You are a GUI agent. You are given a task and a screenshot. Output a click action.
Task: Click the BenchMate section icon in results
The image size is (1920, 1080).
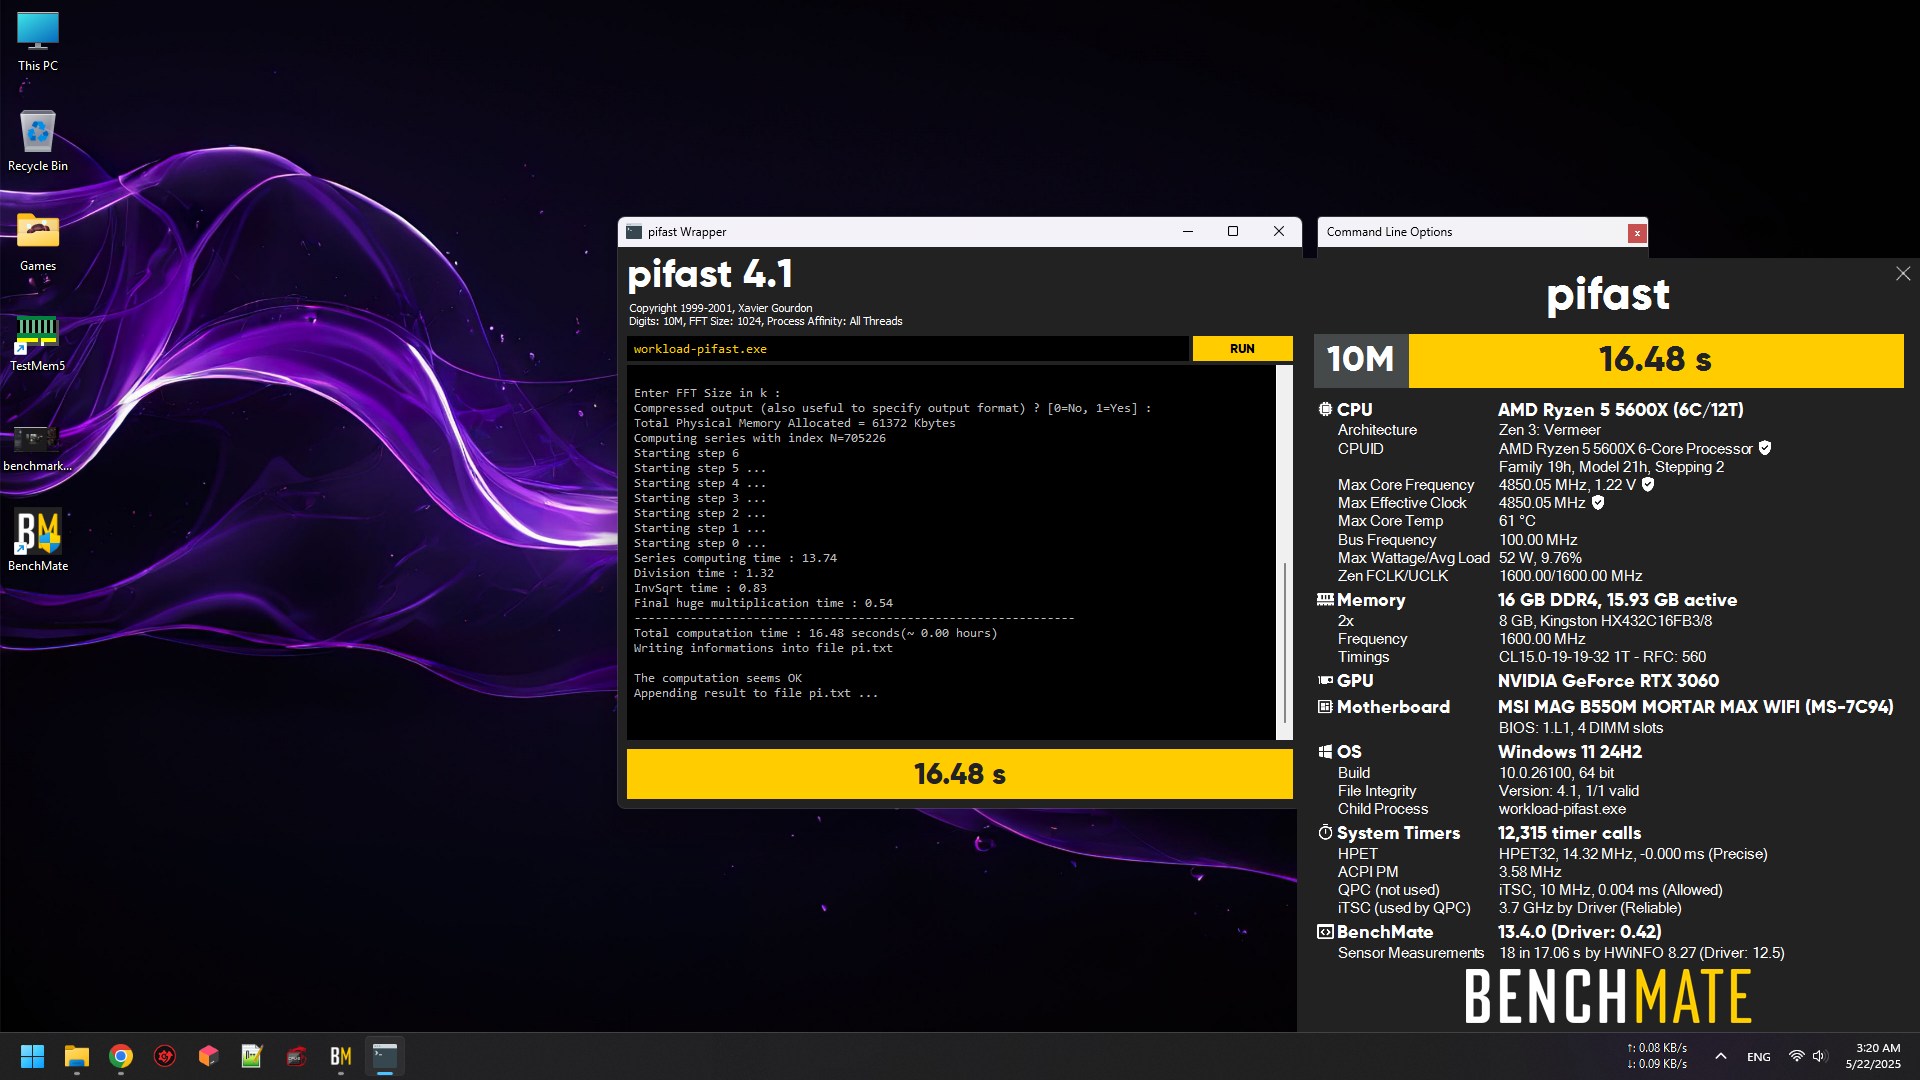point(1325,932)
